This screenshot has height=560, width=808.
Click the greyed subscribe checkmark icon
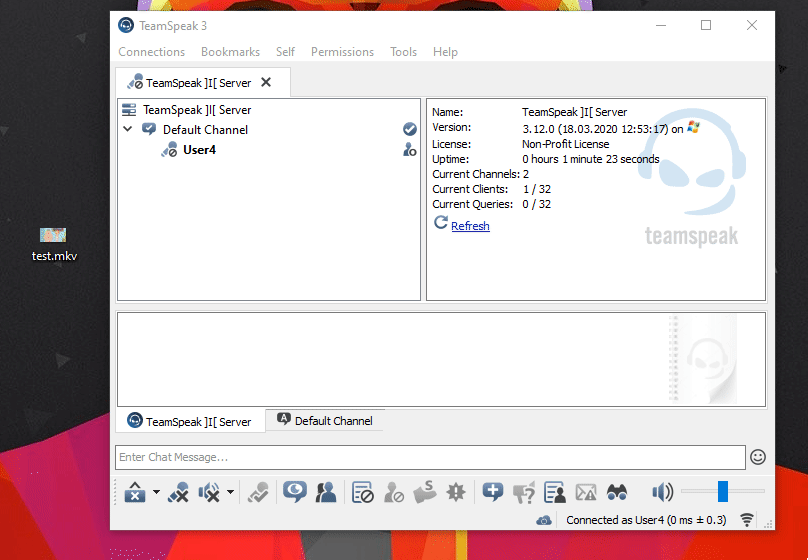tap(258, 493)
